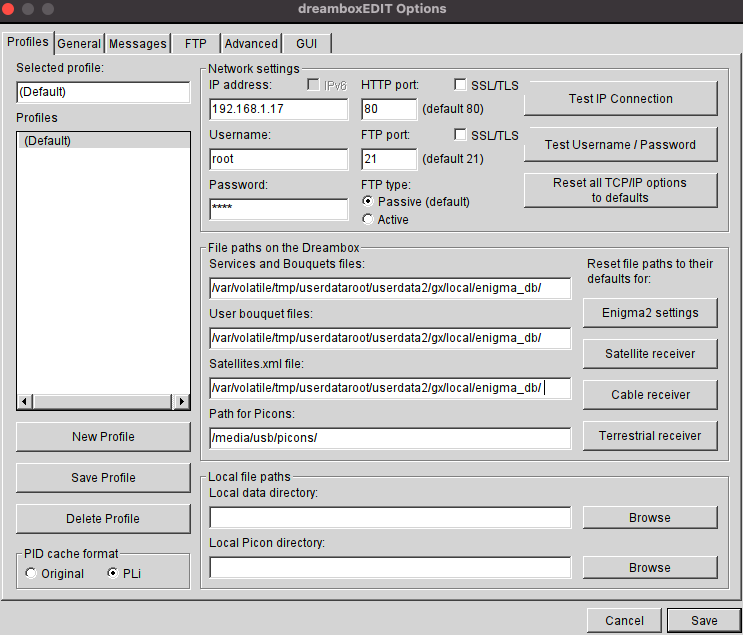Open the FTP tab
The width and height of the screenshot is (743, 635).
pyautogui.click(x=194, y=44)
